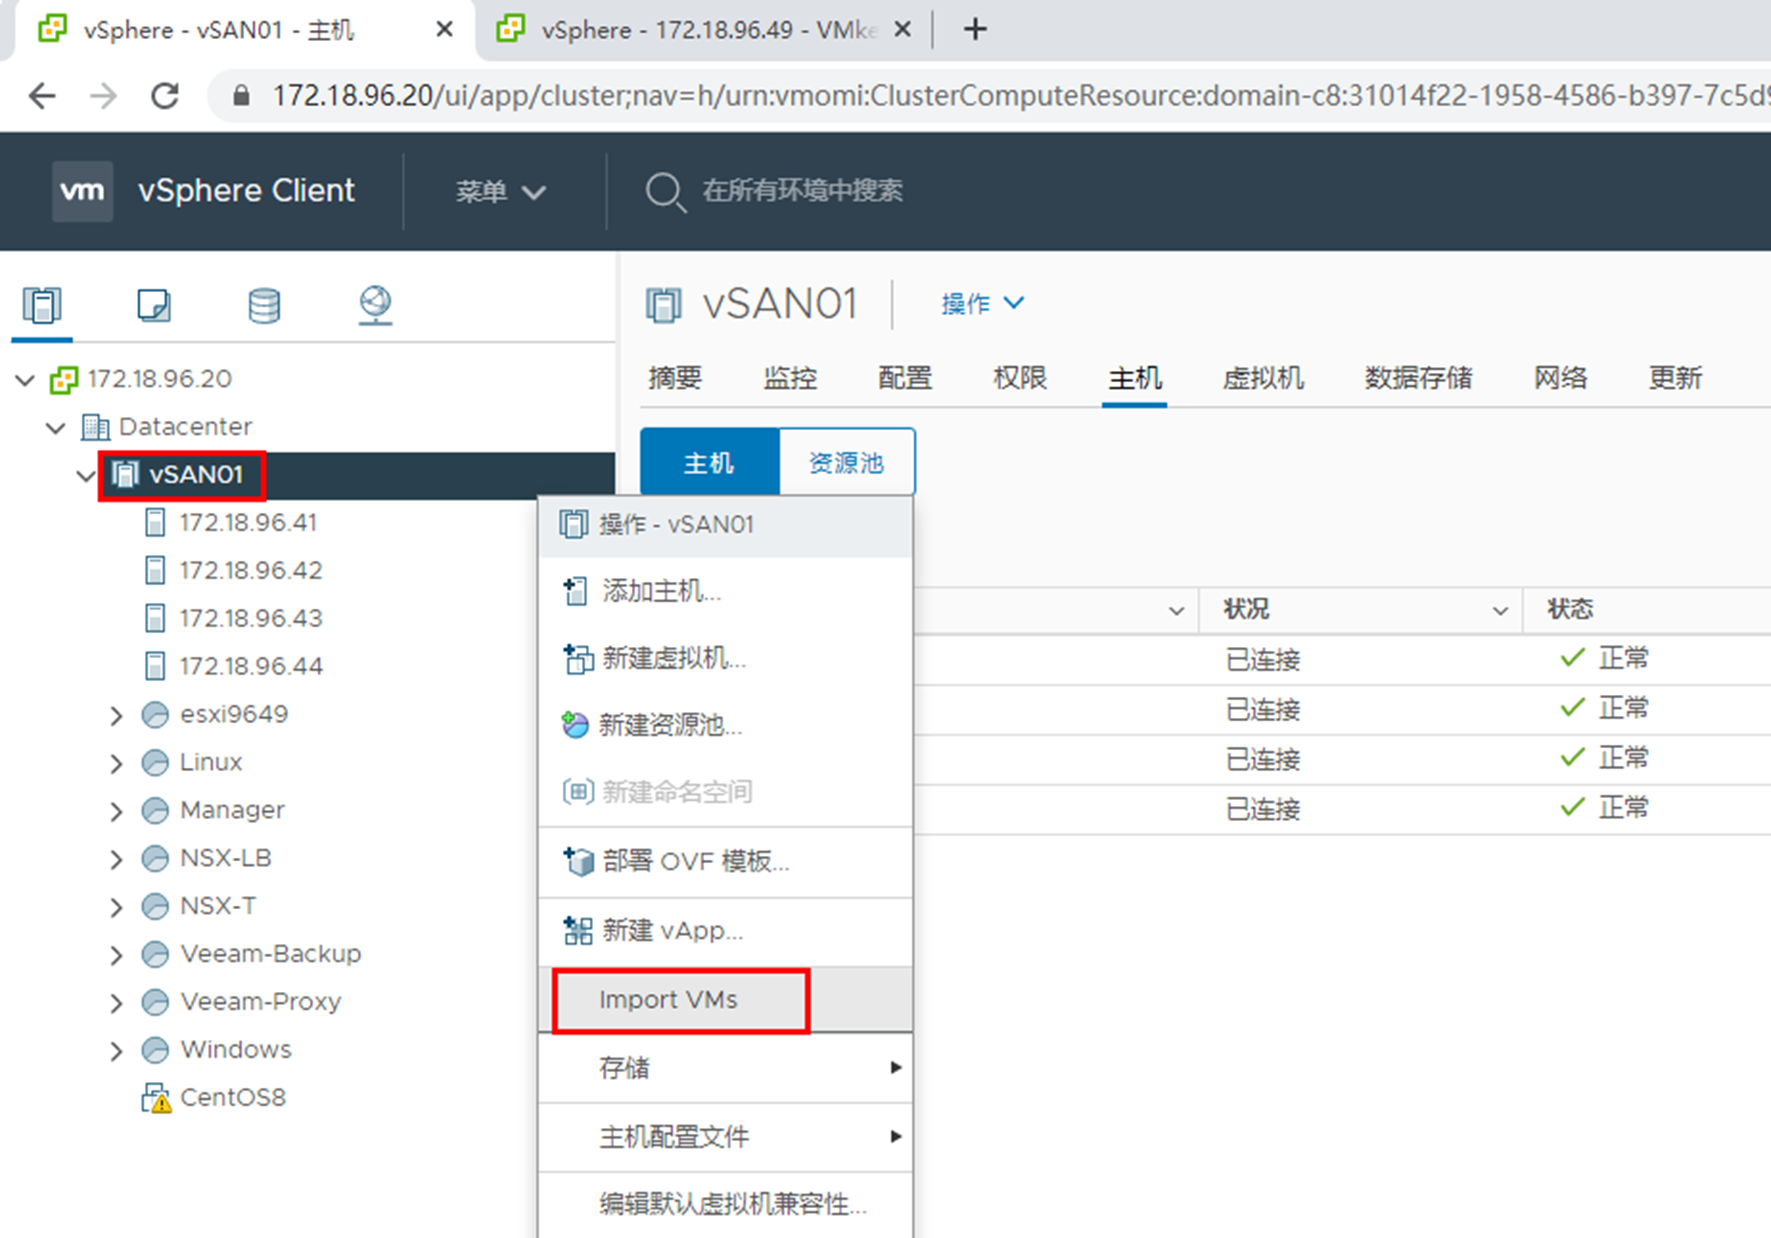Select the 资源池 sub-tab button

846,462
